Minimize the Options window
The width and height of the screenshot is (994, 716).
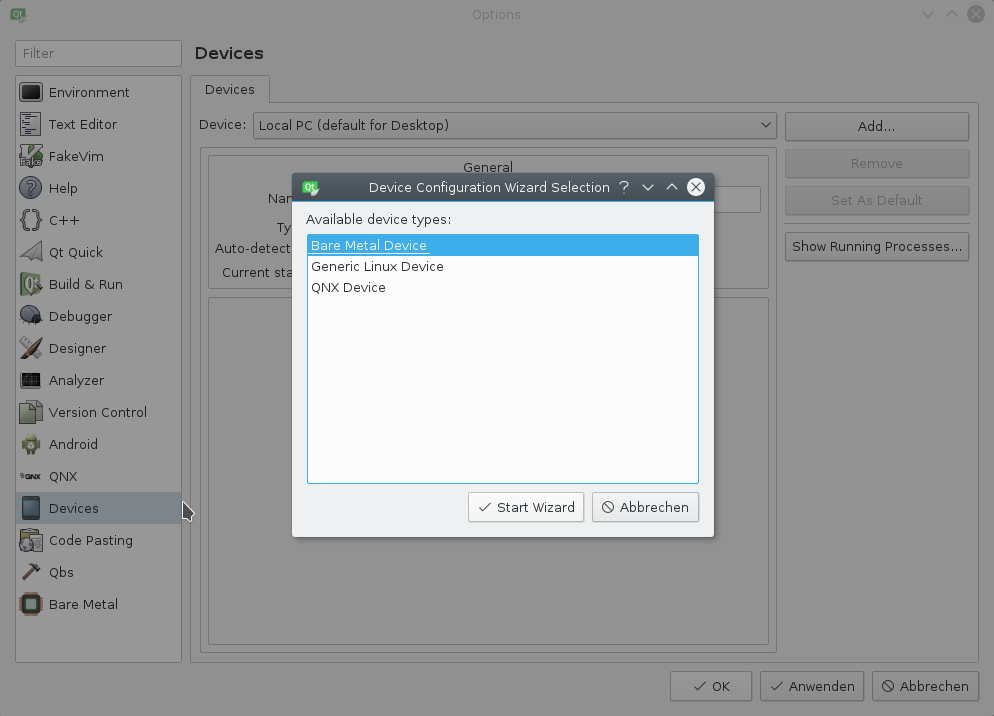[x=927, y=14]
